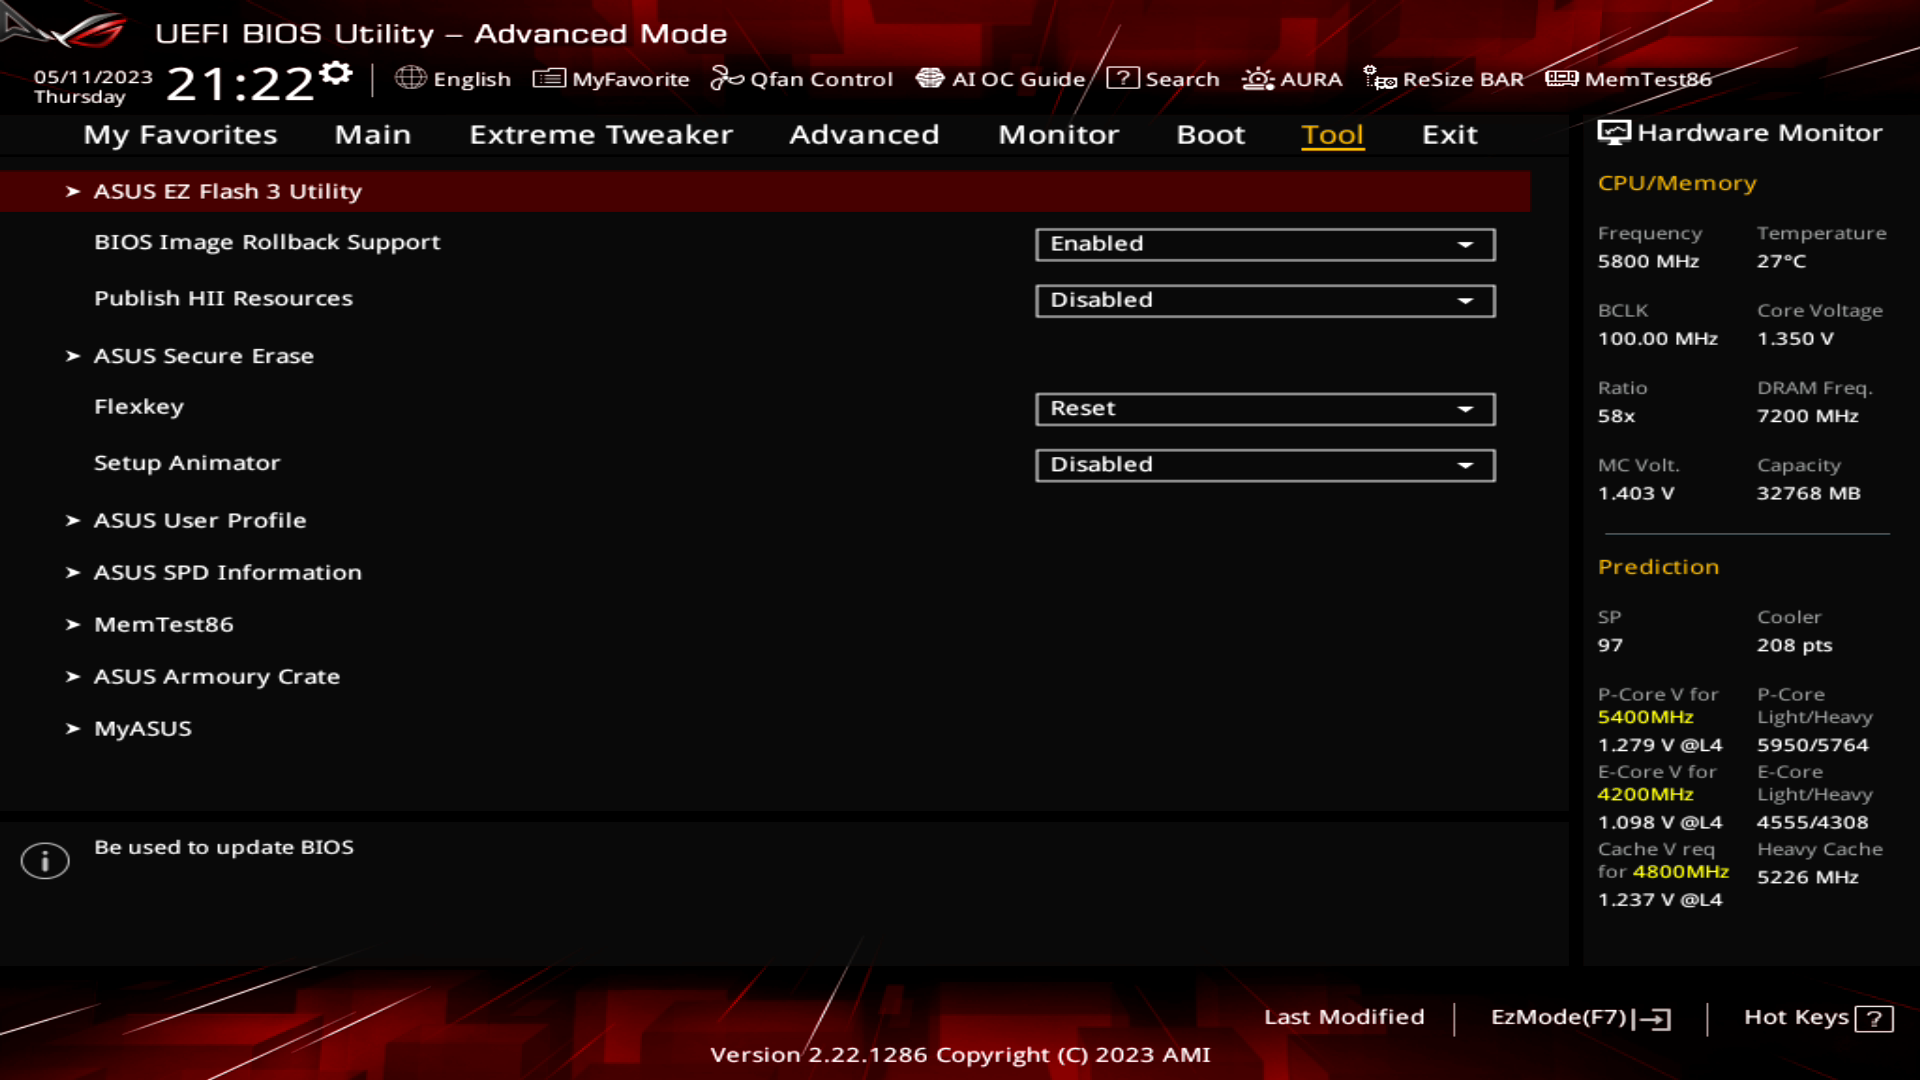Expand ASUS Armoury Crate section
The height and width of the screenshot is (1080, 1920).
pyautogui.click(x=216, y=675)
